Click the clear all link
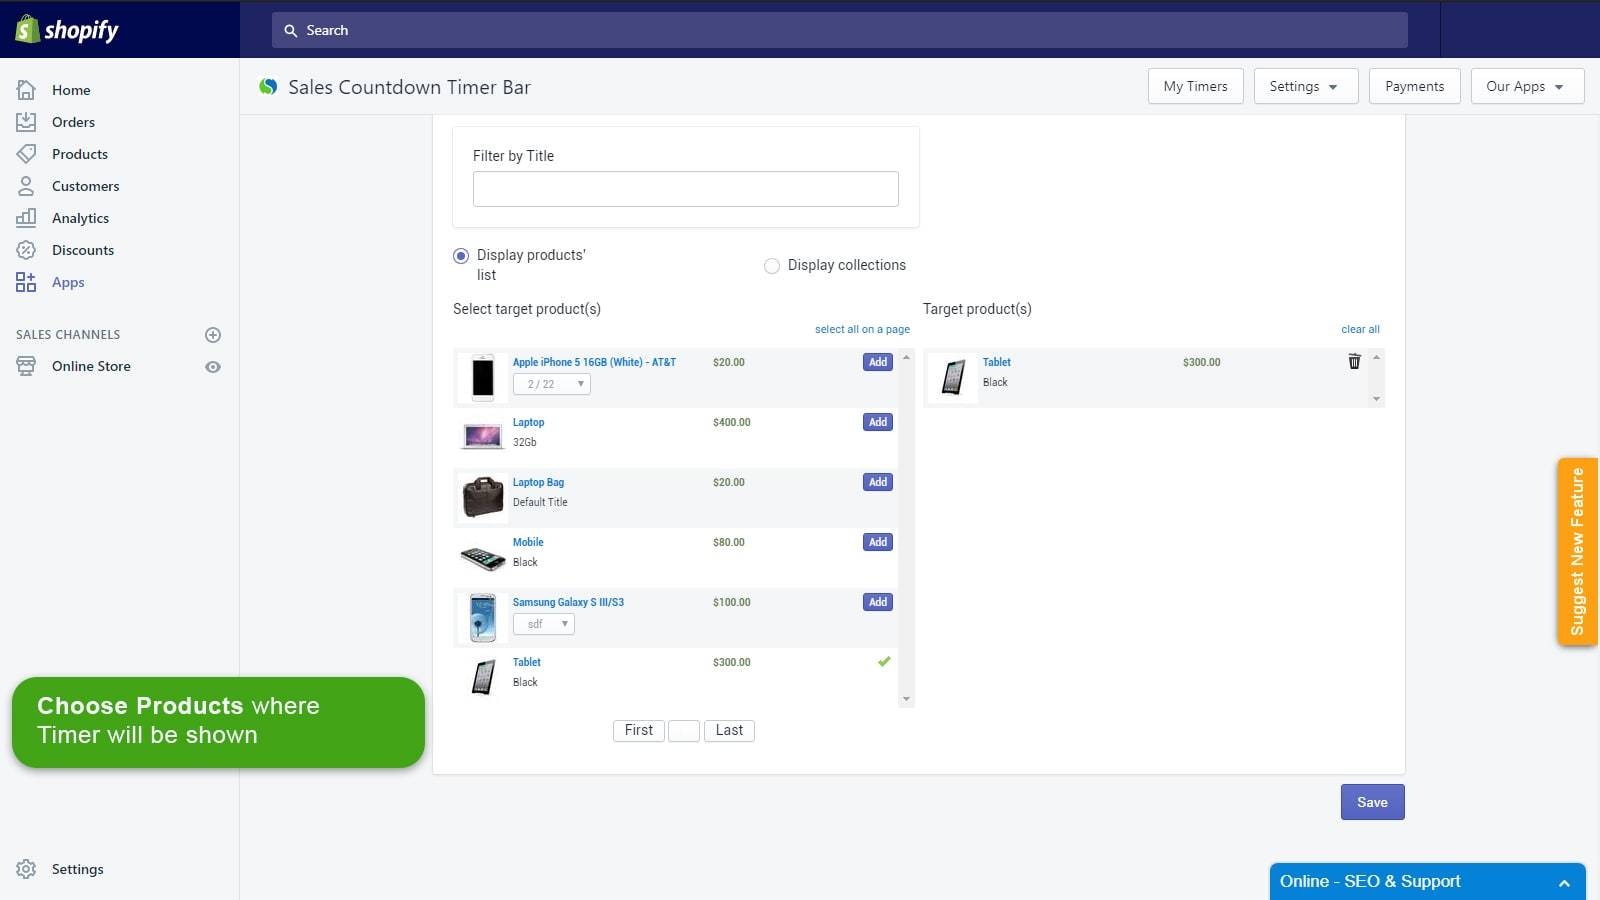 pyautogui.click(x=1360, y=329)
